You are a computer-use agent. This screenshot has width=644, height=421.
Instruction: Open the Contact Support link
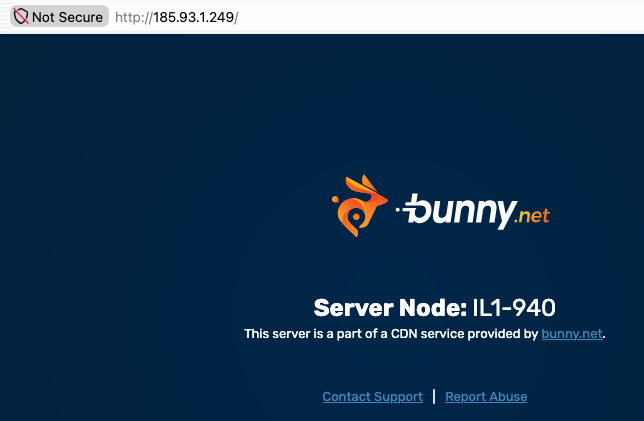pyautogui.click(x=373, y=397)
